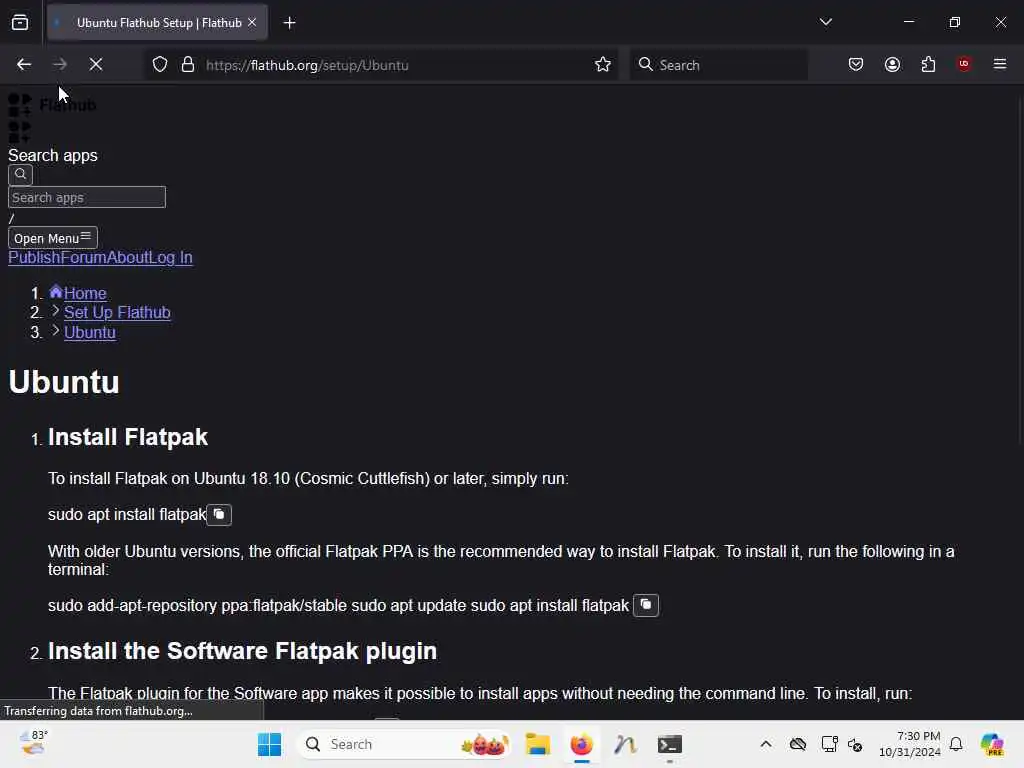Image resolution: width=1024 pixels, height=768 pixels.
Task: Open the Firefox account icon
Action: click(x=892, y=65)
